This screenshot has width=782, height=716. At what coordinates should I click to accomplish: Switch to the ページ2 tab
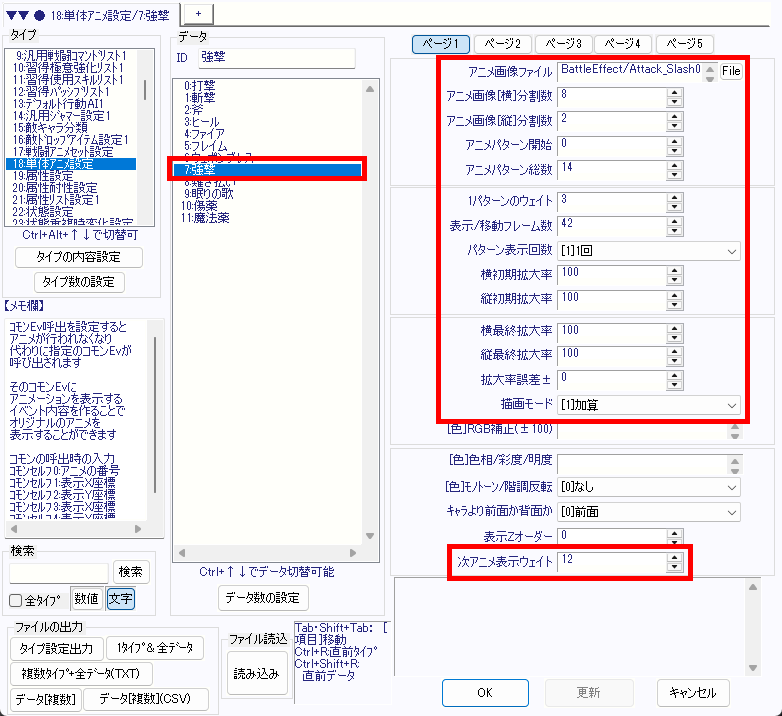[503, 44]
